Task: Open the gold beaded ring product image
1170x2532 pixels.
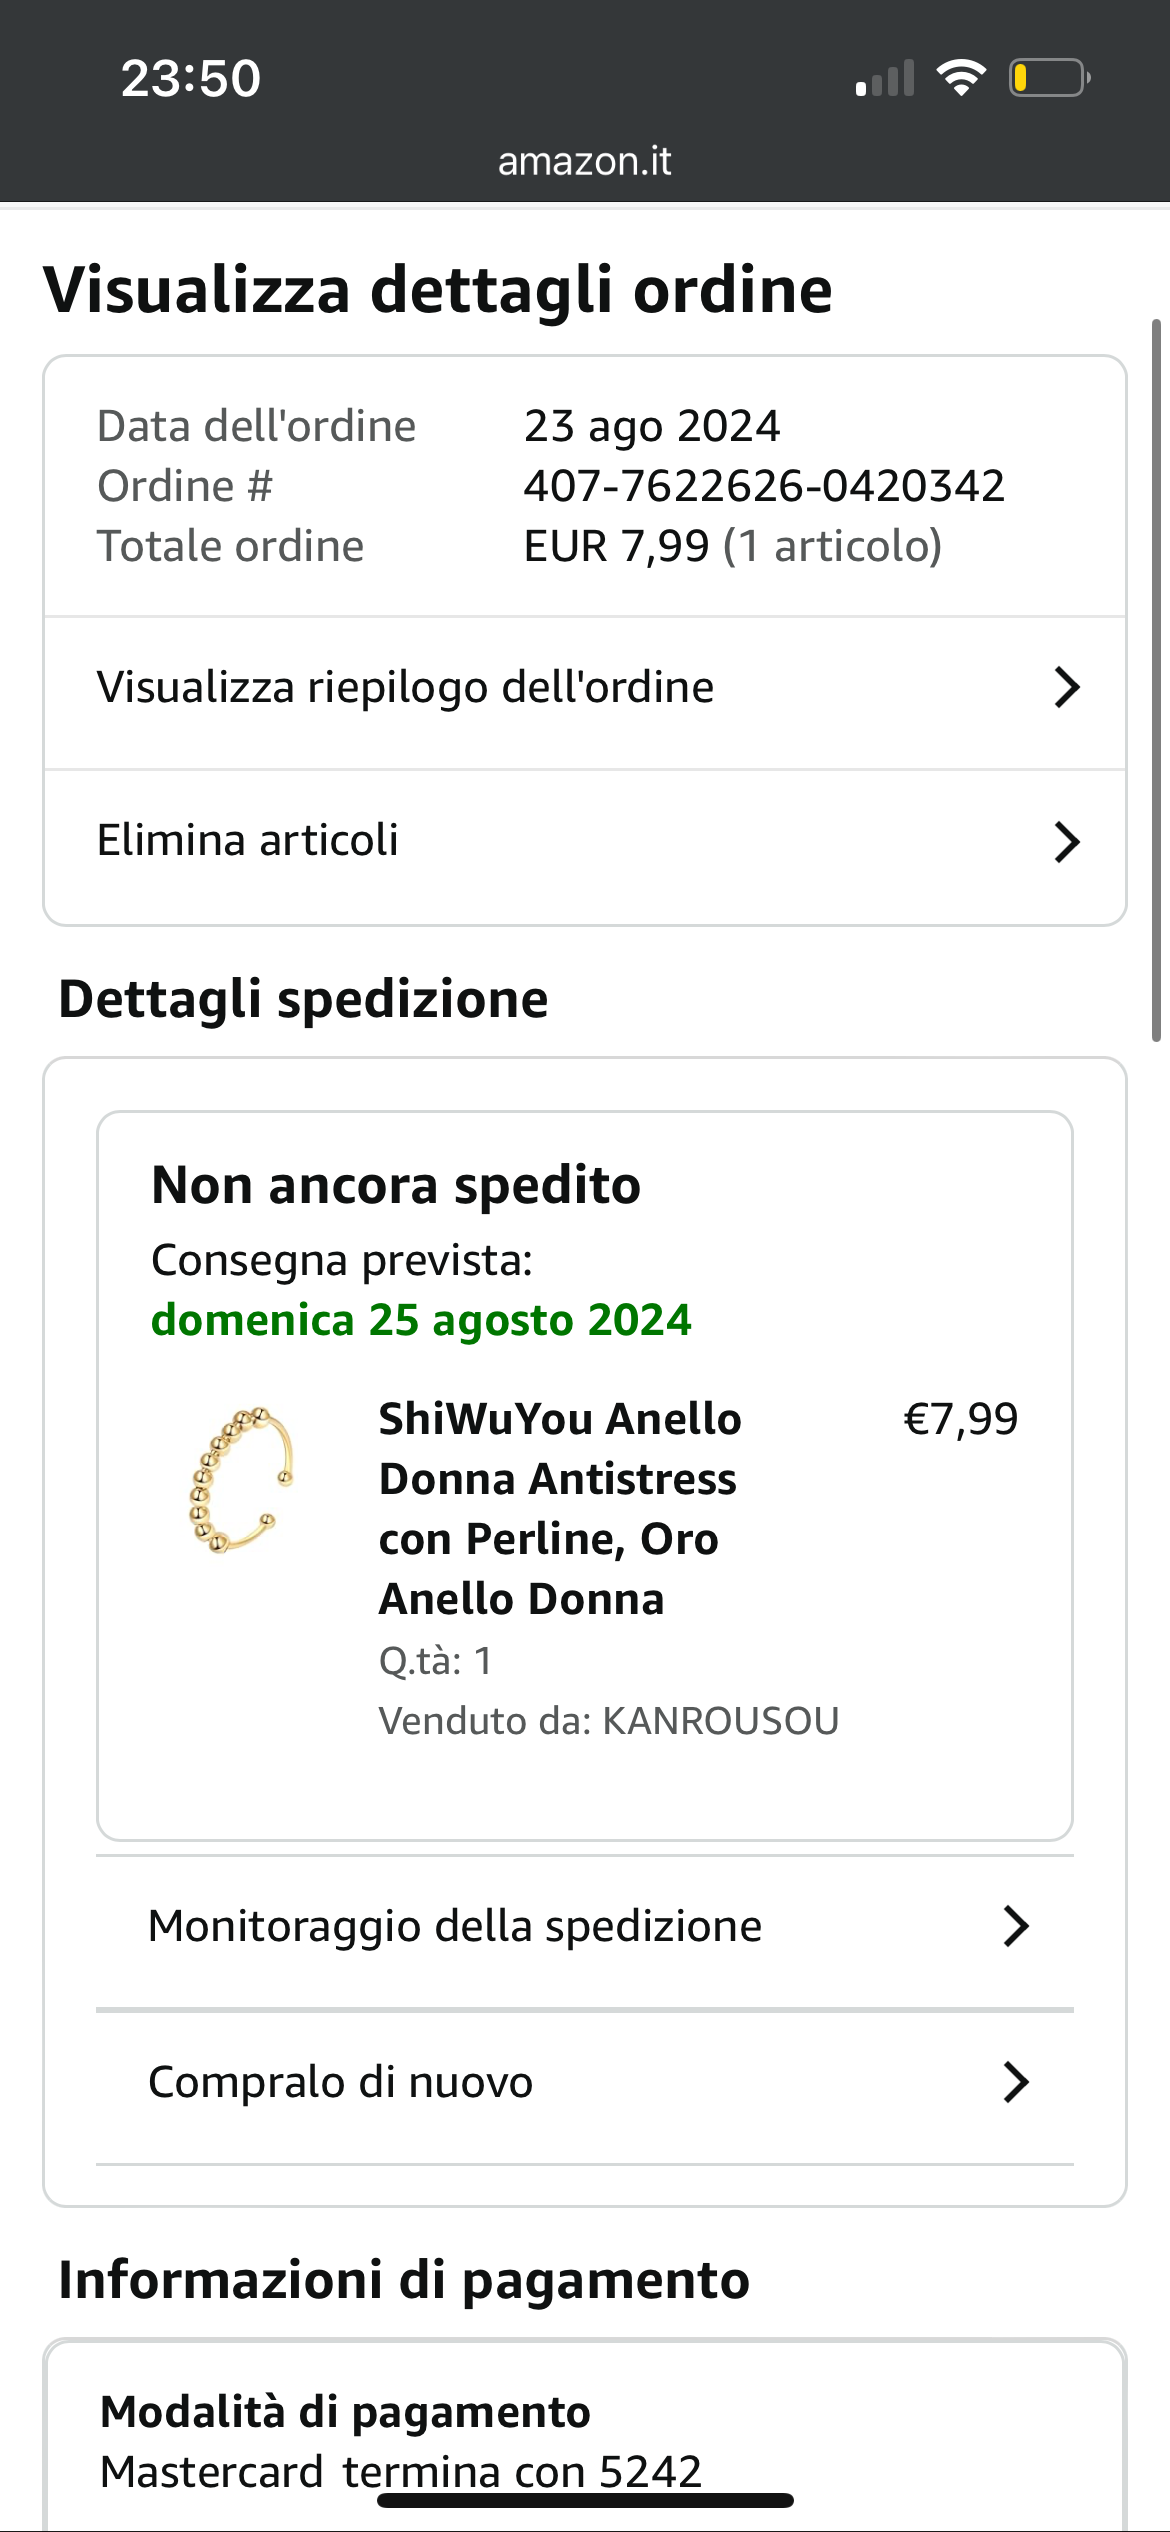Action: (241, 1480)
